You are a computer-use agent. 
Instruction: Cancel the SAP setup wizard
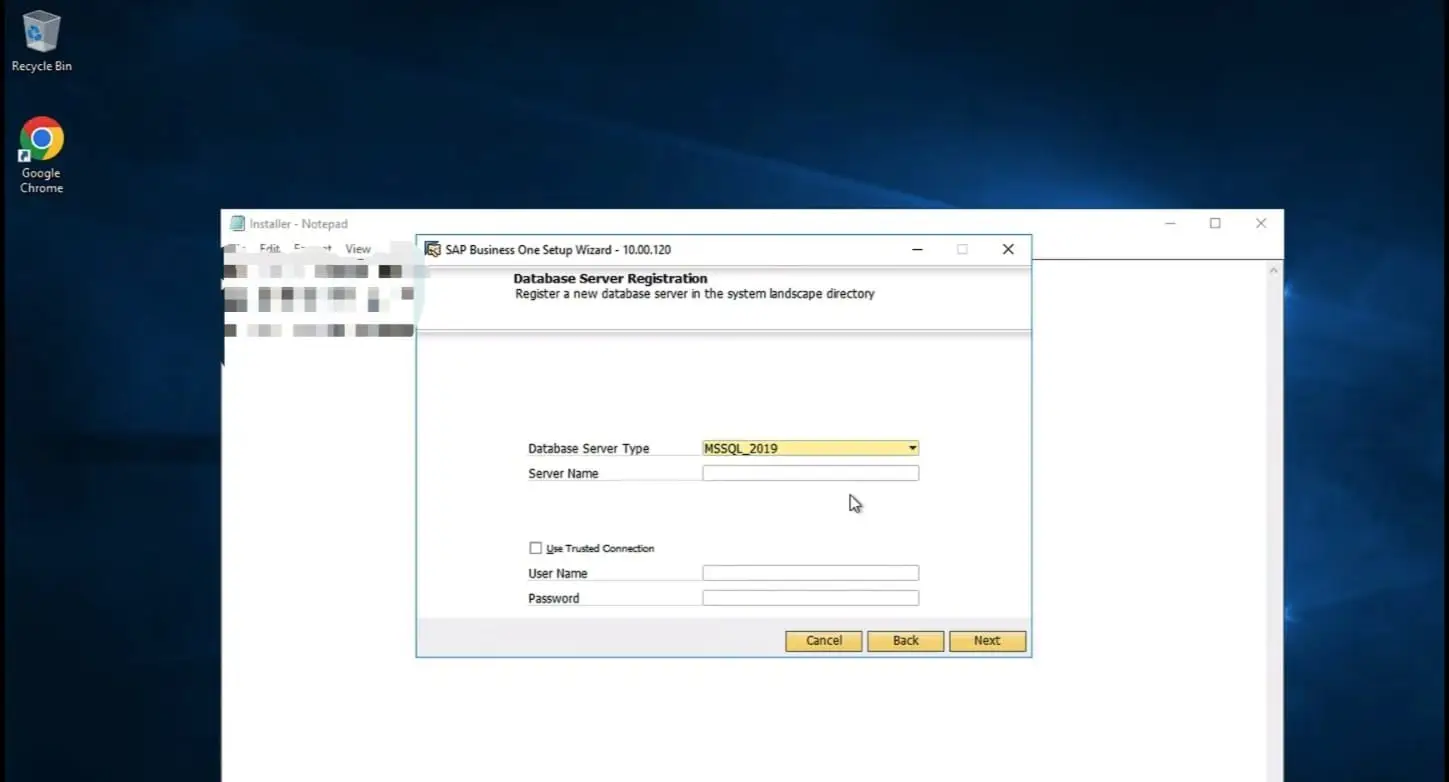pos(824,641)
